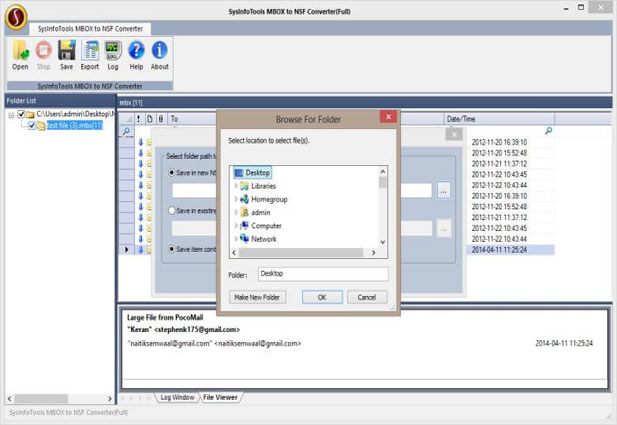Screen dimensions: 617x425
Task: Expand the Libraries node arrow
Action: (x=236, y=186)
